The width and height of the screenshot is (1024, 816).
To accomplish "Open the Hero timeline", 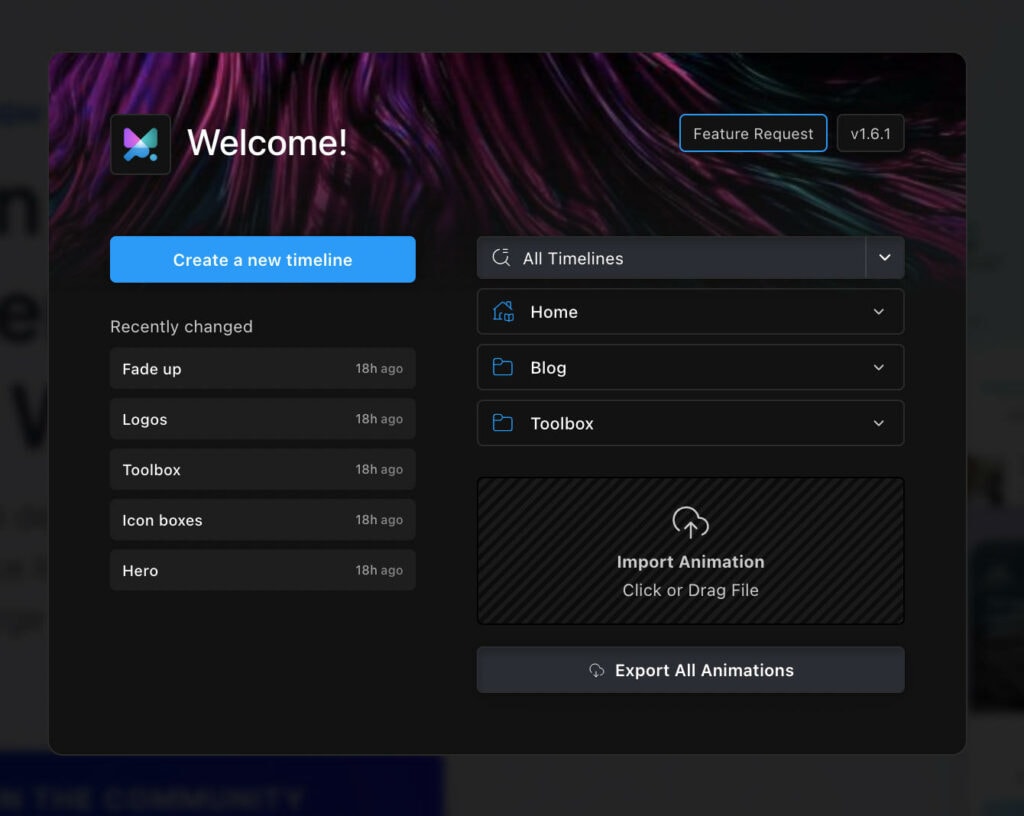I will tap(262, 570).
